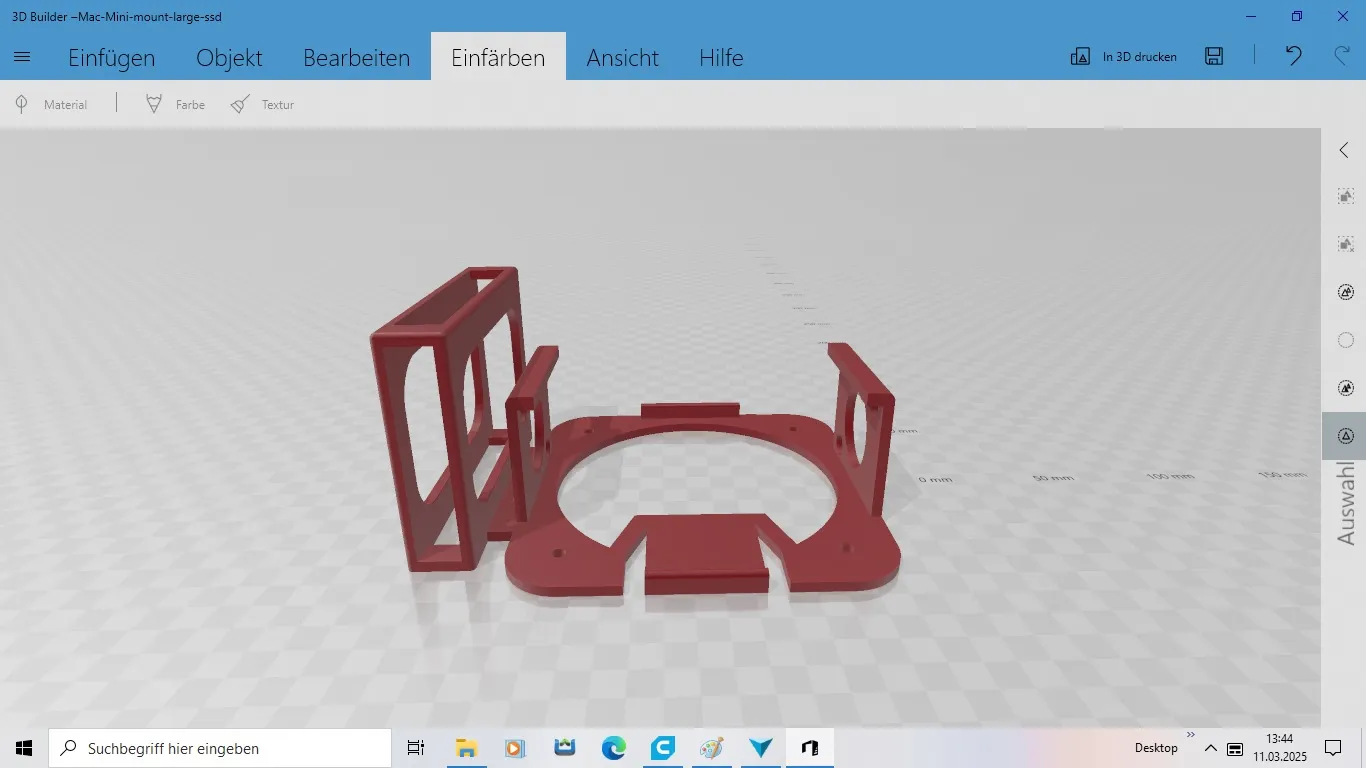Click the group objects icon in sidebar
Image resolution: width=1366 pixels, height=768 pixels.
1345,197
